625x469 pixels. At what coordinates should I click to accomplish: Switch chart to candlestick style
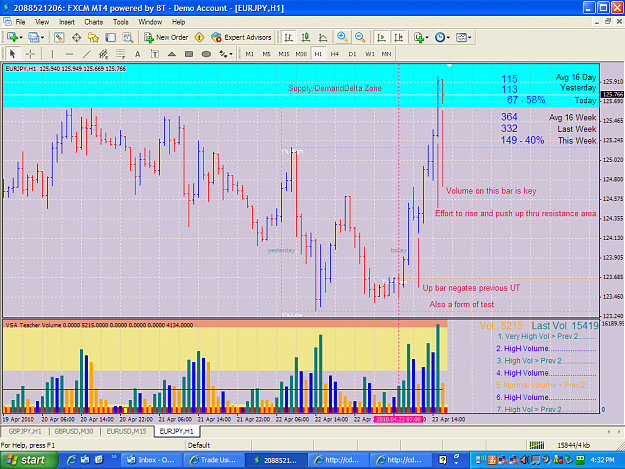pyautogui.click(x=306, y=37)
